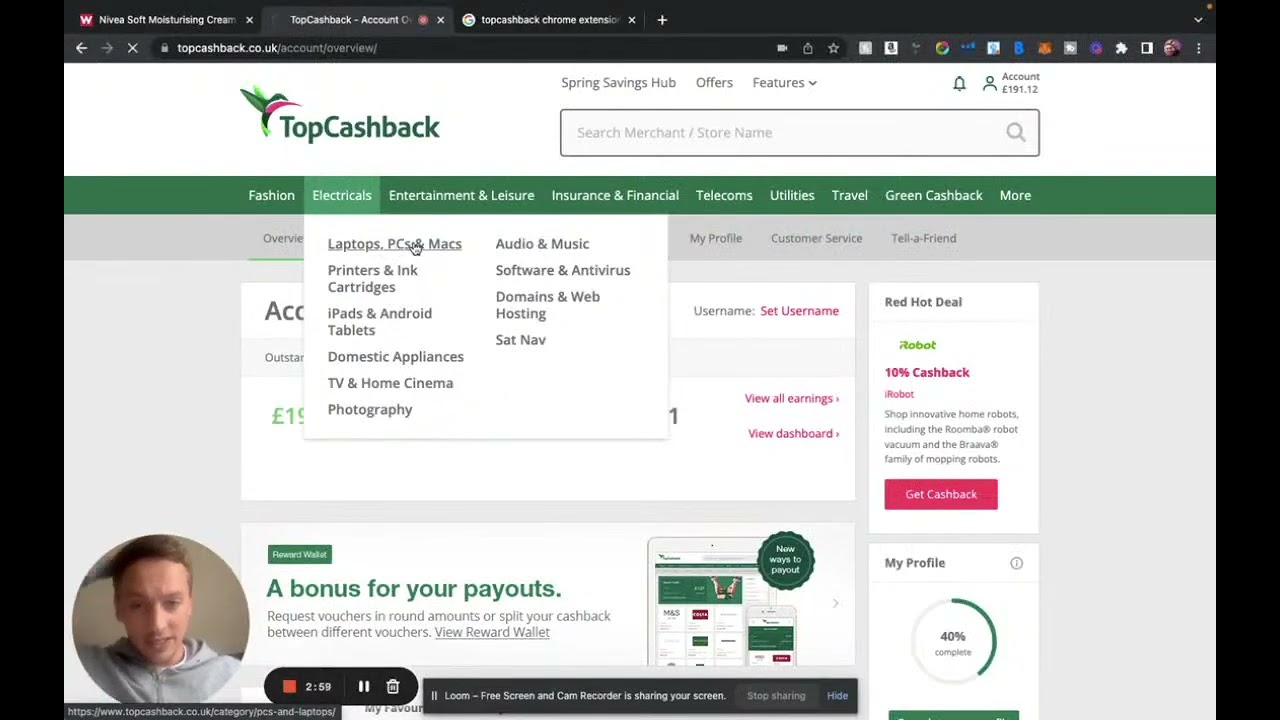1280x720 pixels.
Task: Click the camera icon in the address bar
Action: coord(782,48)
